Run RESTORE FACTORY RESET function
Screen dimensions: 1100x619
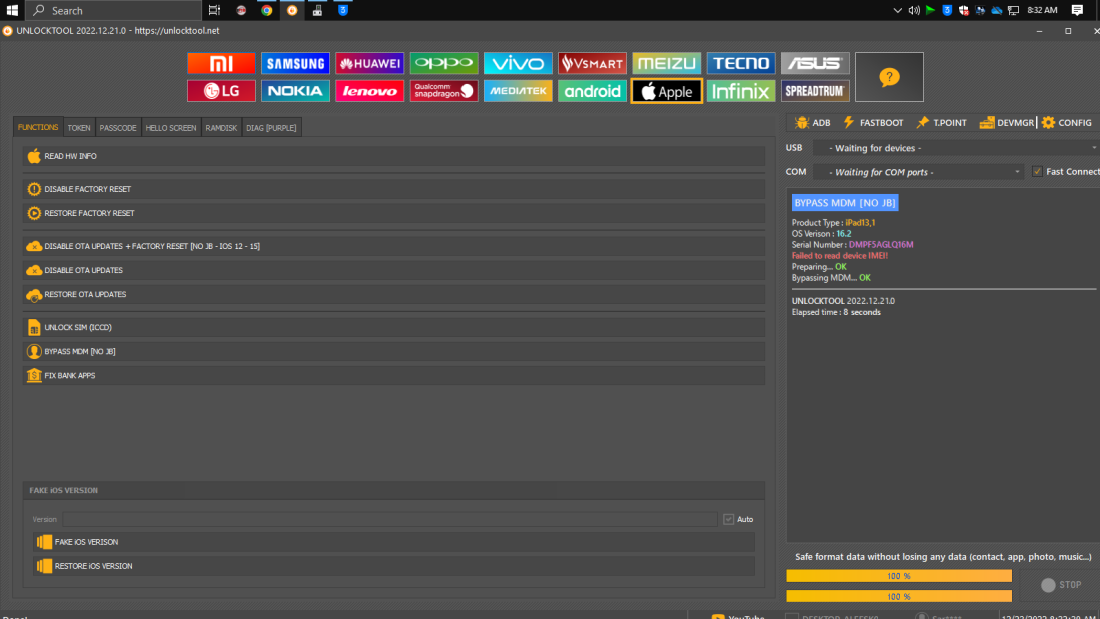tap(394, 213)
